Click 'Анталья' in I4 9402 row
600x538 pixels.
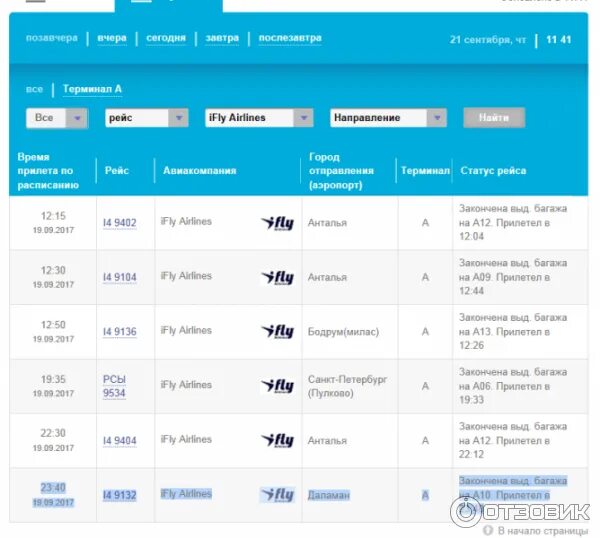(327, 223)
